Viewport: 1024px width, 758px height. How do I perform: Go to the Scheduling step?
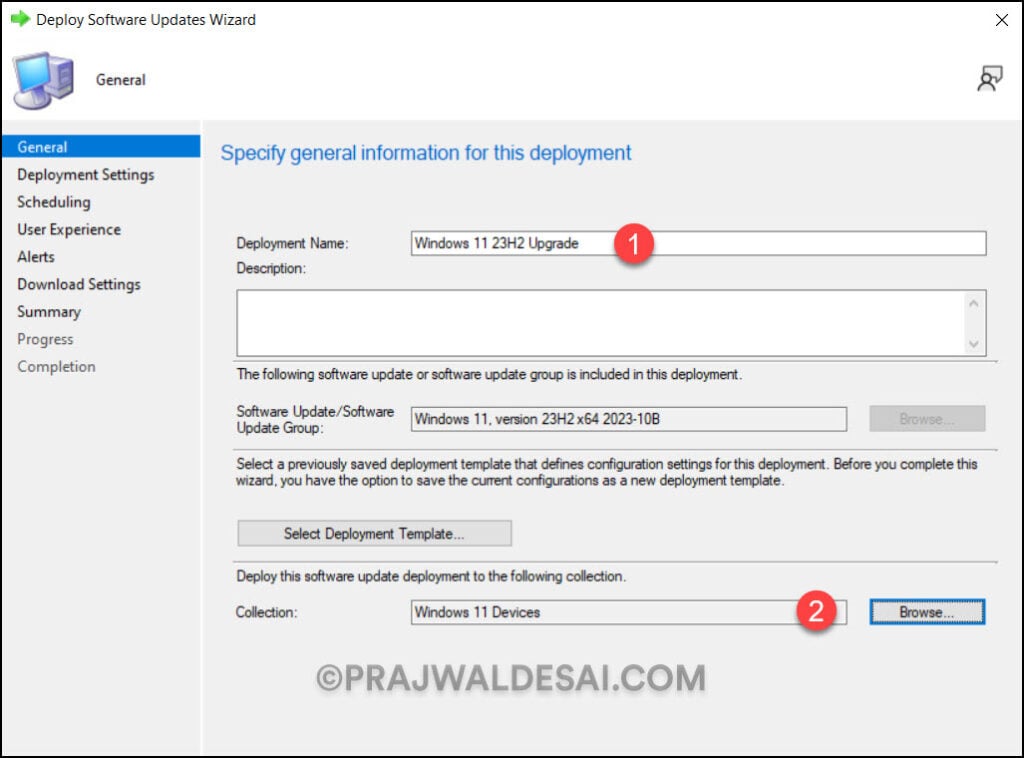click(x=54, y=202)
